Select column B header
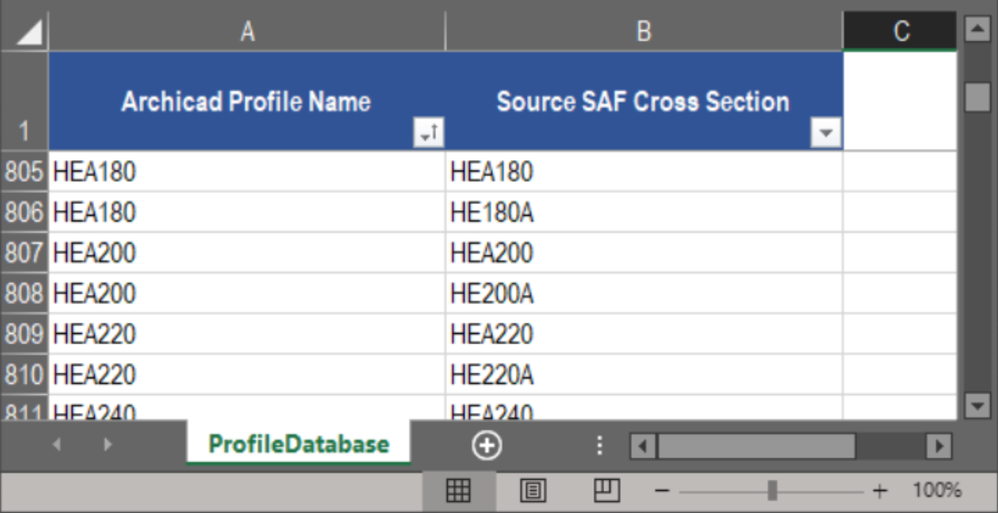Screen dimensions: 998x513 click(644, 32)
